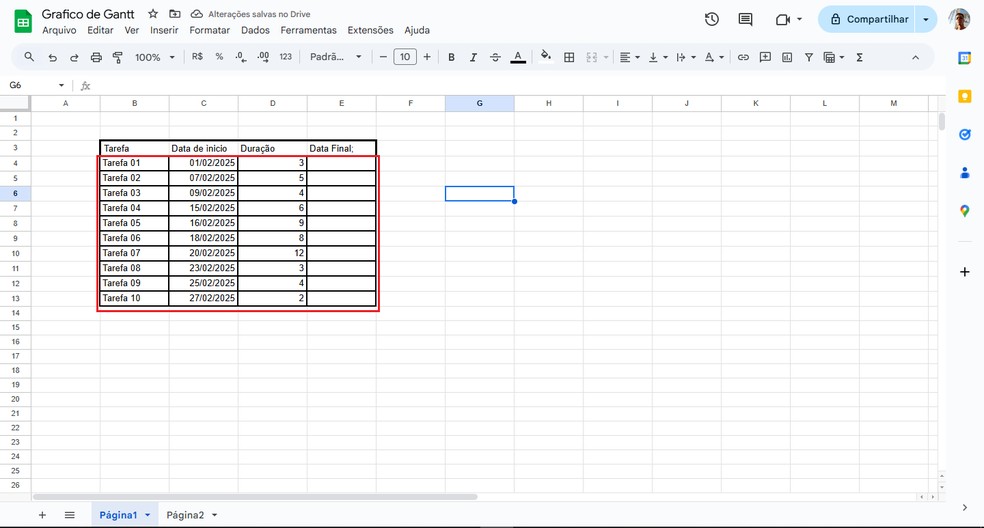Image resolution: width=984 pixels, height=528 pixels.
Task: Start a Meet call camera icon
Action: 782,19
